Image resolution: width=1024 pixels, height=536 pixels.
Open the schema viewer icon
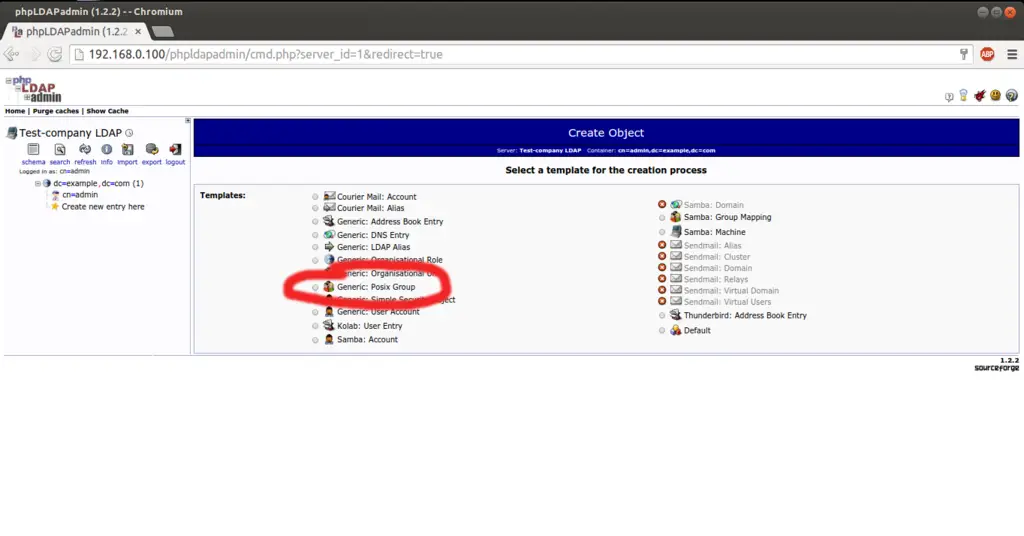33,150
